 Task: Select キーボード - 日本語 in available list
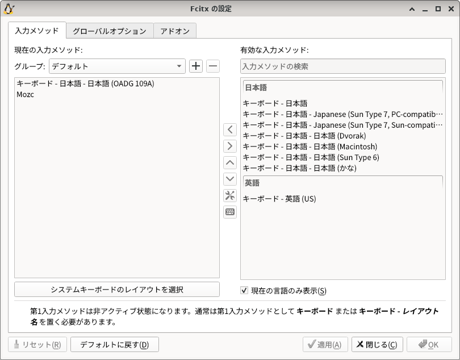(343, 103)
